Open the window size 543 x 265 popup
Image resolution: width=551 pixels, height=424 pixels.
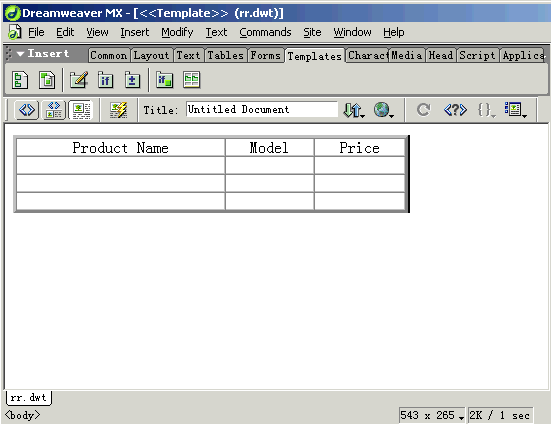[x=432, y=415]
